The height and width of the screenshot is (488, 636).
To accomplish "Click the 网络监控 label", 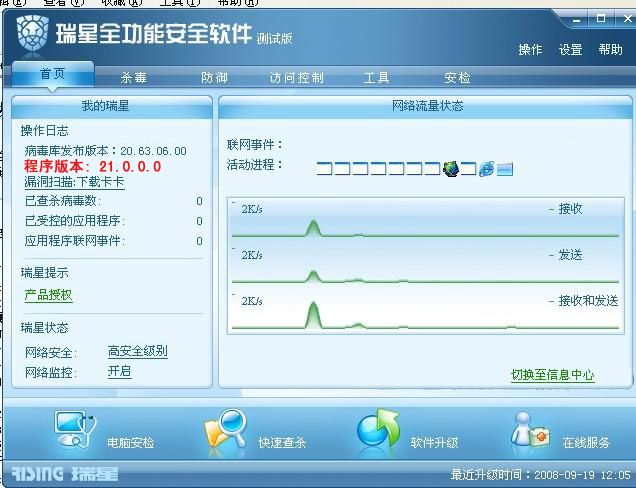I will click(x=51, y=372).
